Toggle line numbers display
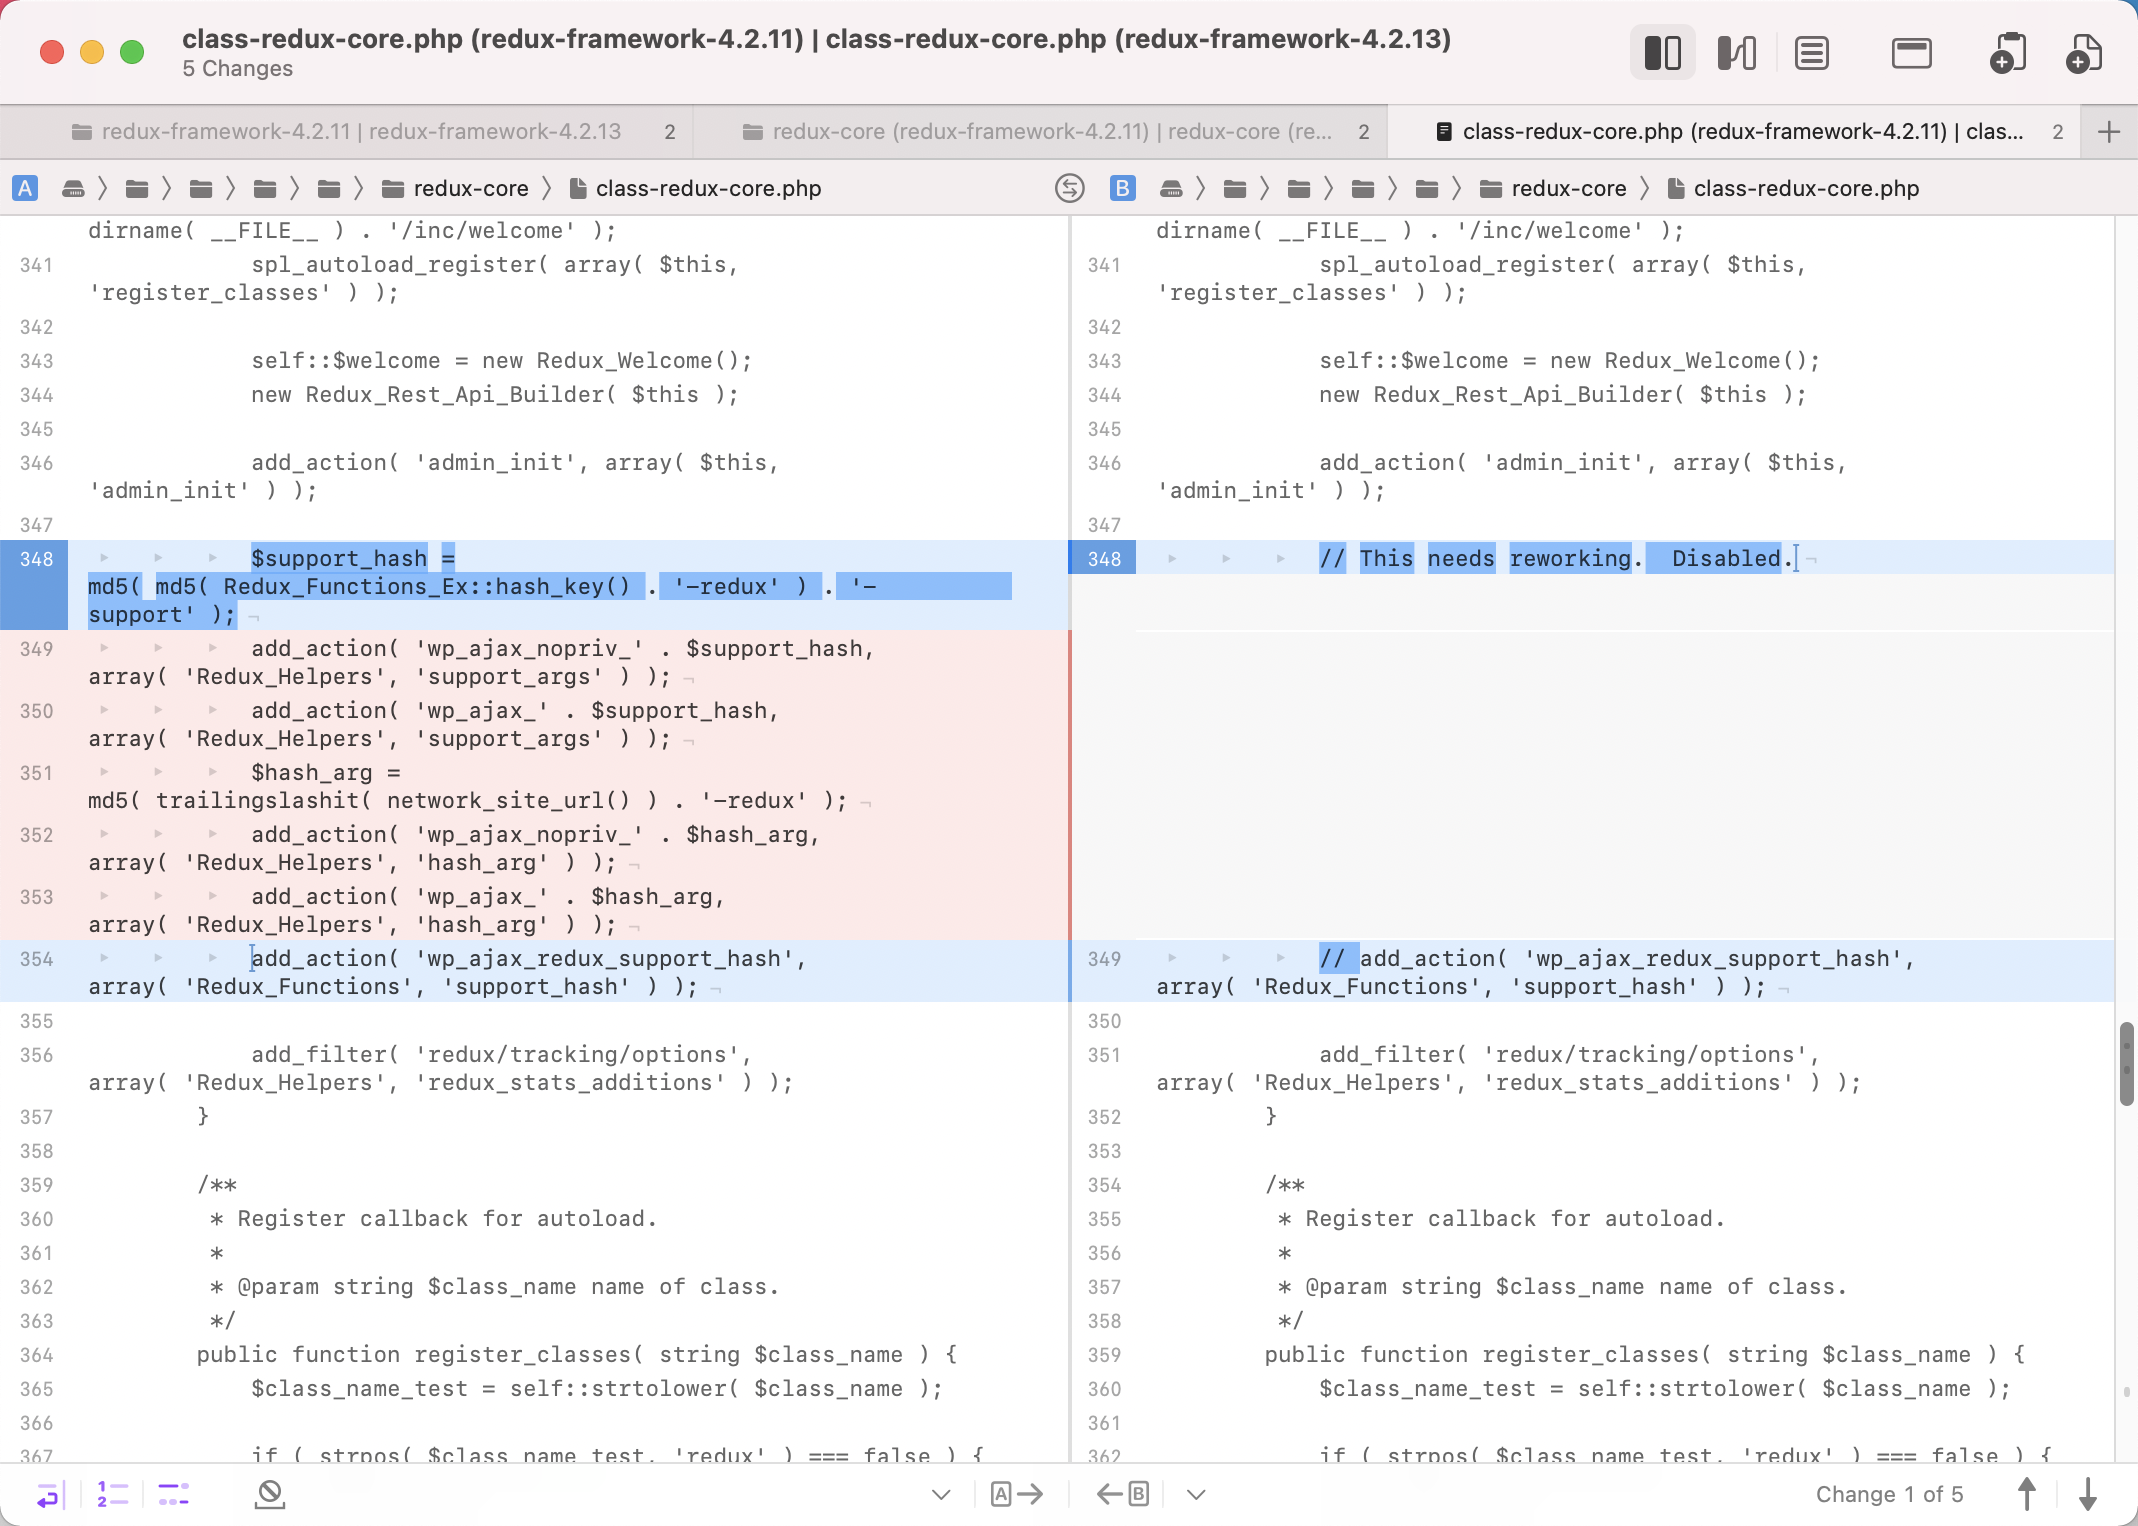Screen dimensions: 2138x1526 [x=112, y=1494]
